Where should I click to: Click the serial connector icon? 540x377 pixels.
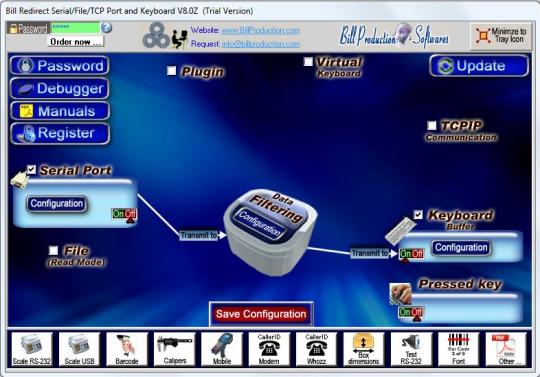[x=20, y=180]
